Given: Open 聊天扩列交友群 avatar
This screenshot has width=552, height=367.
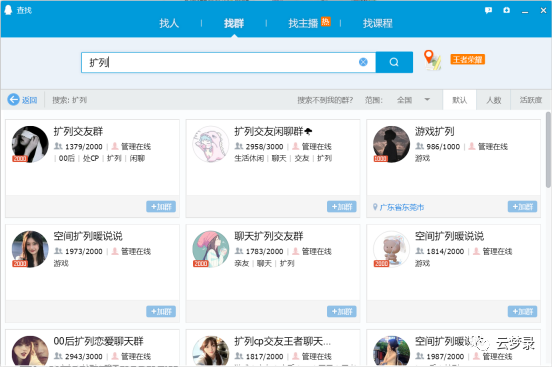Looking at the screenshot, I should point(211,249).
